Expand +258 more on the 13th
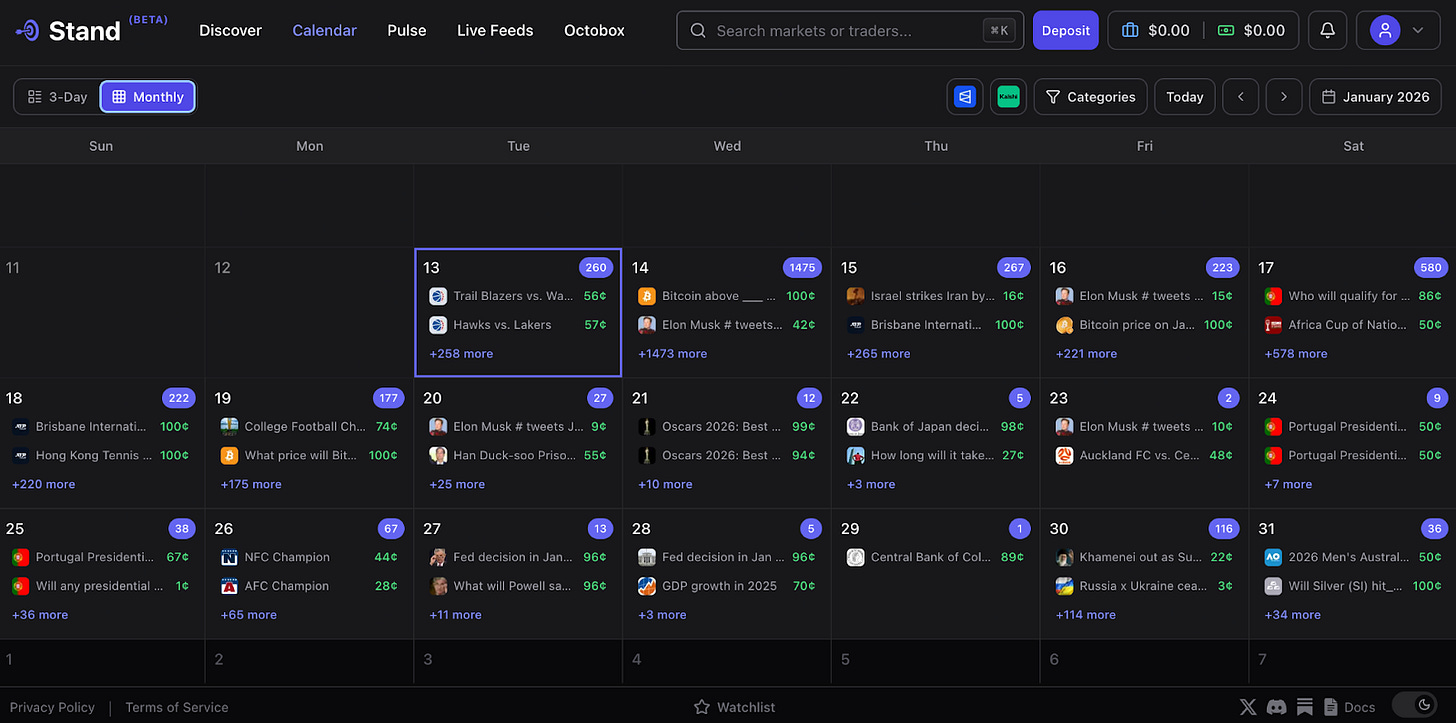The image size is (1456, 723). pyautogui.click(x=461, y=353)
